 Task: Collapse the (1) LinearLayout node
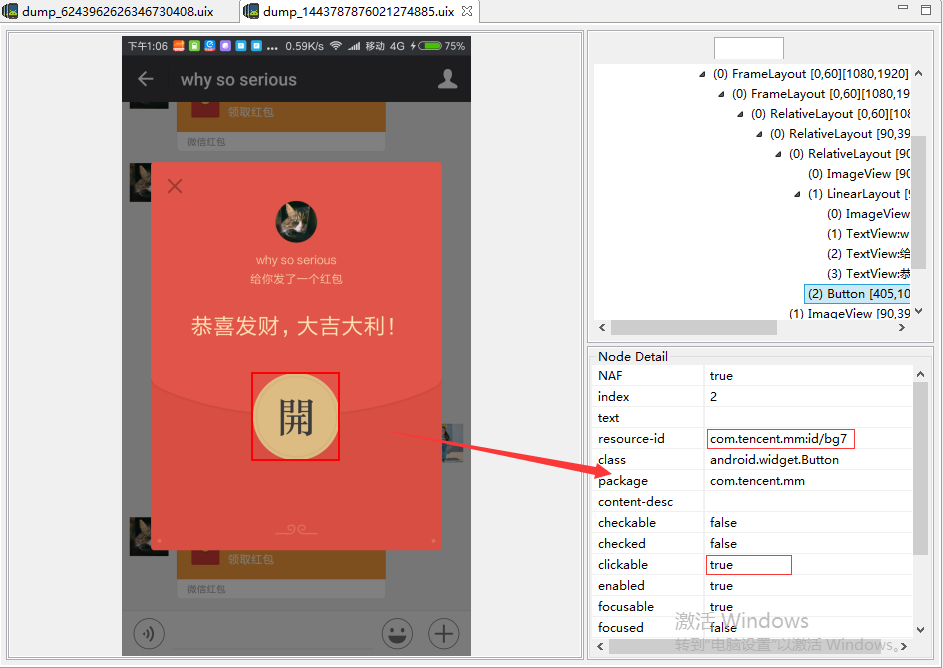click(x=797, y=194)
